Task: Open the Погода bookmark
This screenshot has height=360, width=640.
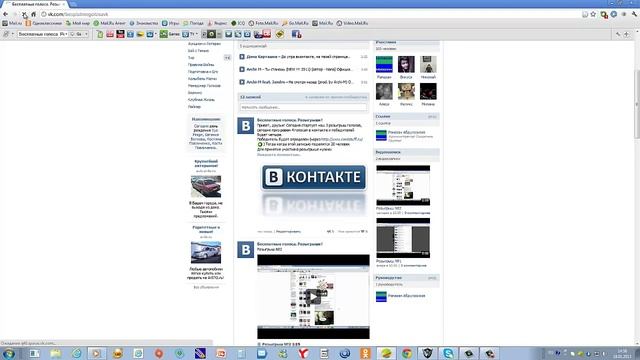Action: tap(193, 23)
